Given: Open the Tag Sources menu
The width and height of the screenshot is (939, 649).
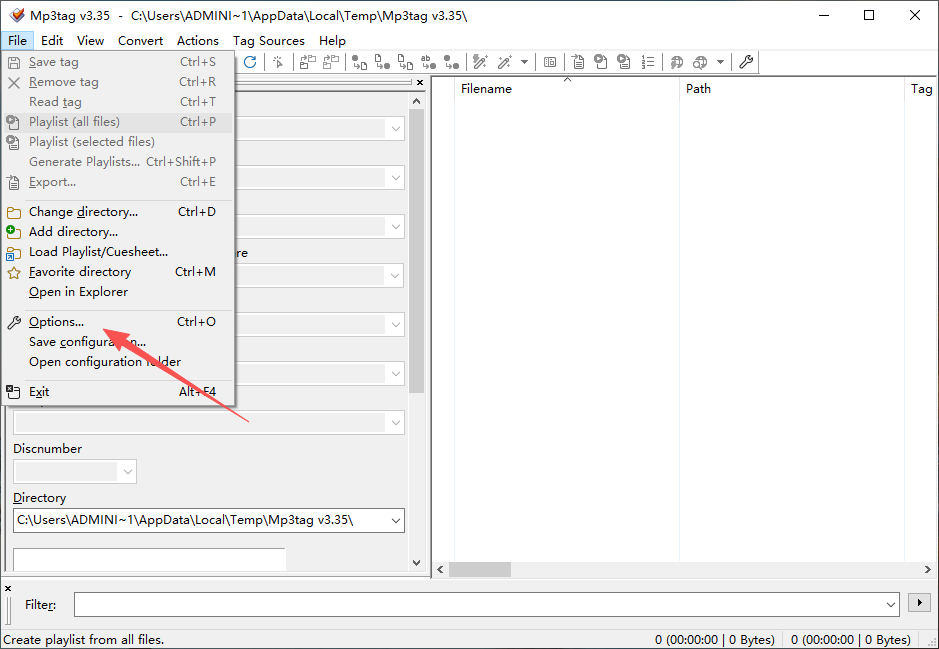Looking at the screenshot, I should tap(268, 41).
